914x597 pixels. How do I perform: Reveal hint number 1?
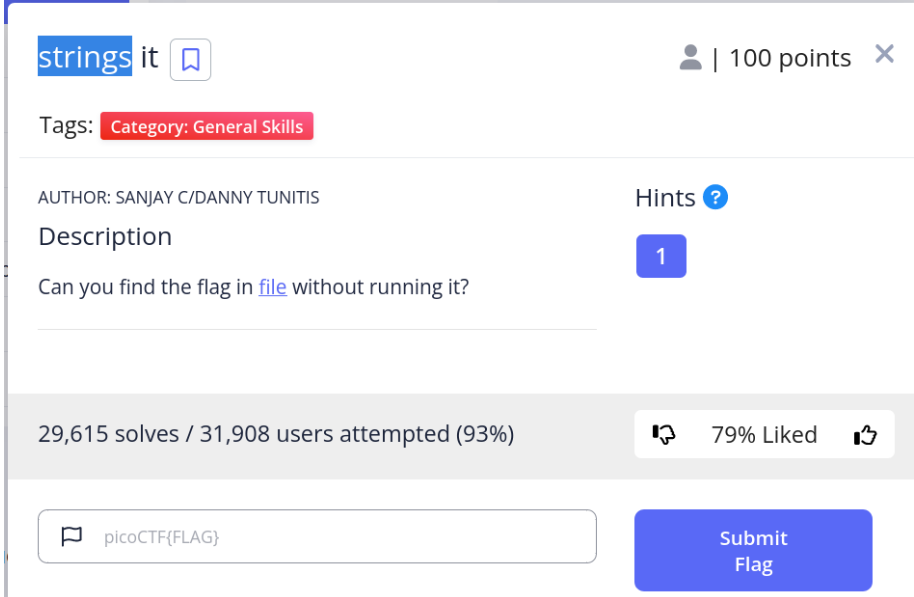click(661, 256)
